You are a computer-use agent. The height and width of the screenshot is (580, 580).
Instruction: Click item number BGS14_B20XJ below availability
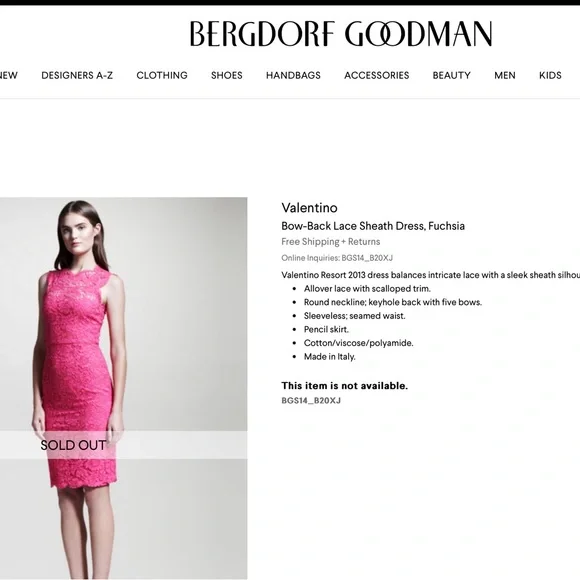311,401
